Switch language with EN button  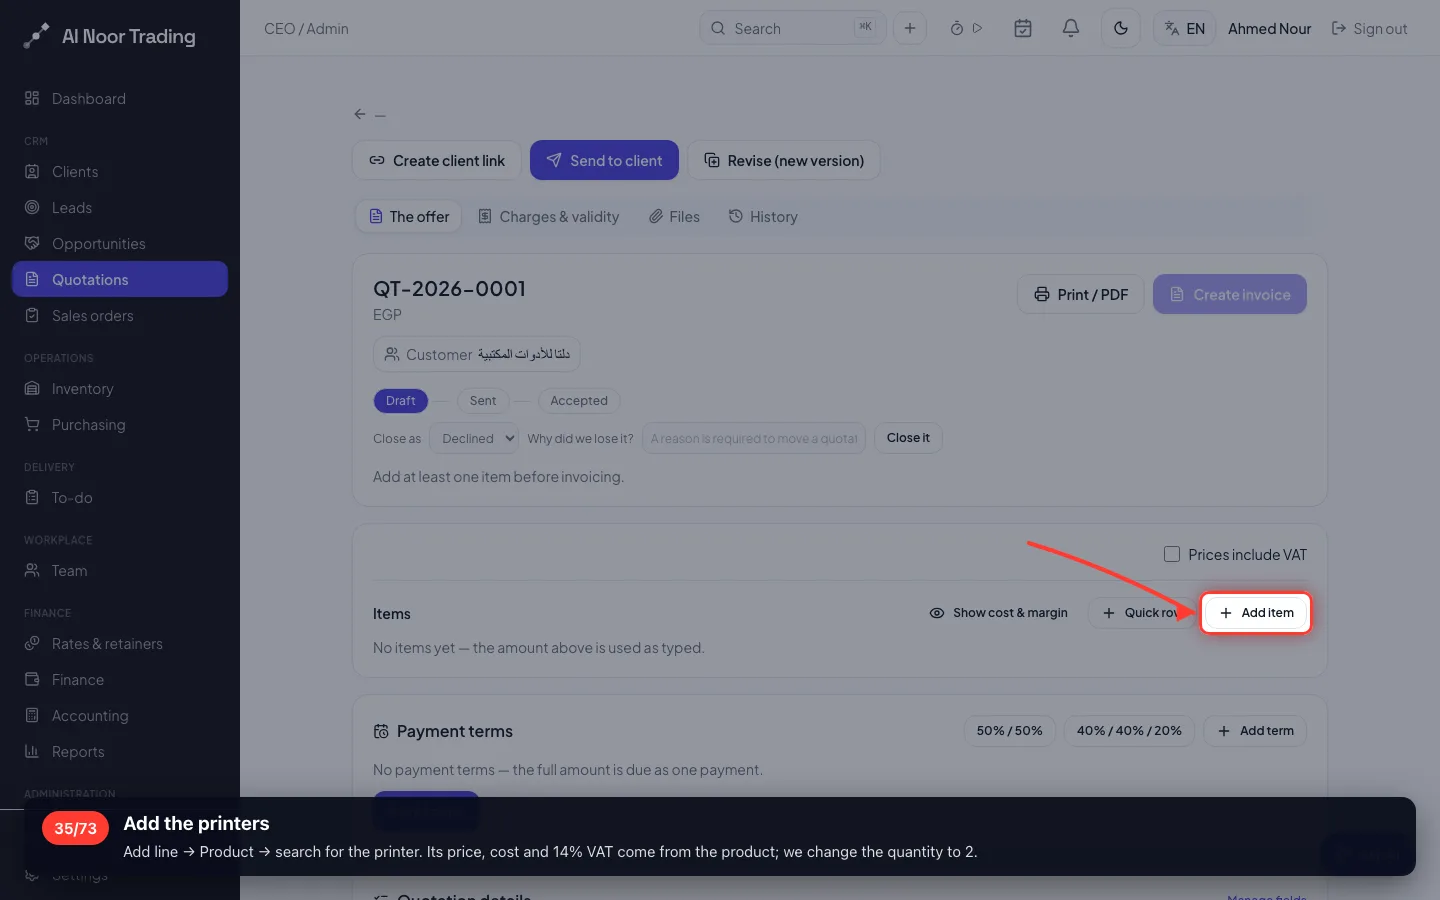(1185, 28)
